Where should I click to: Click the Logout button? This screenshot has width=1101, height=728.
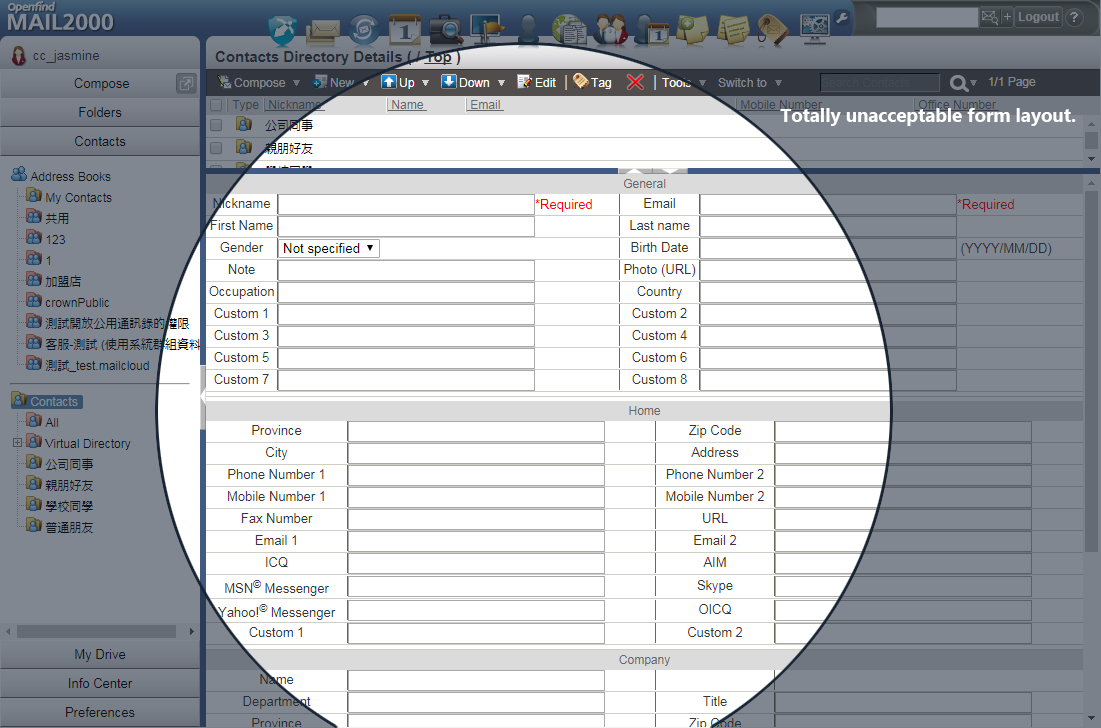click(1038, 17)
